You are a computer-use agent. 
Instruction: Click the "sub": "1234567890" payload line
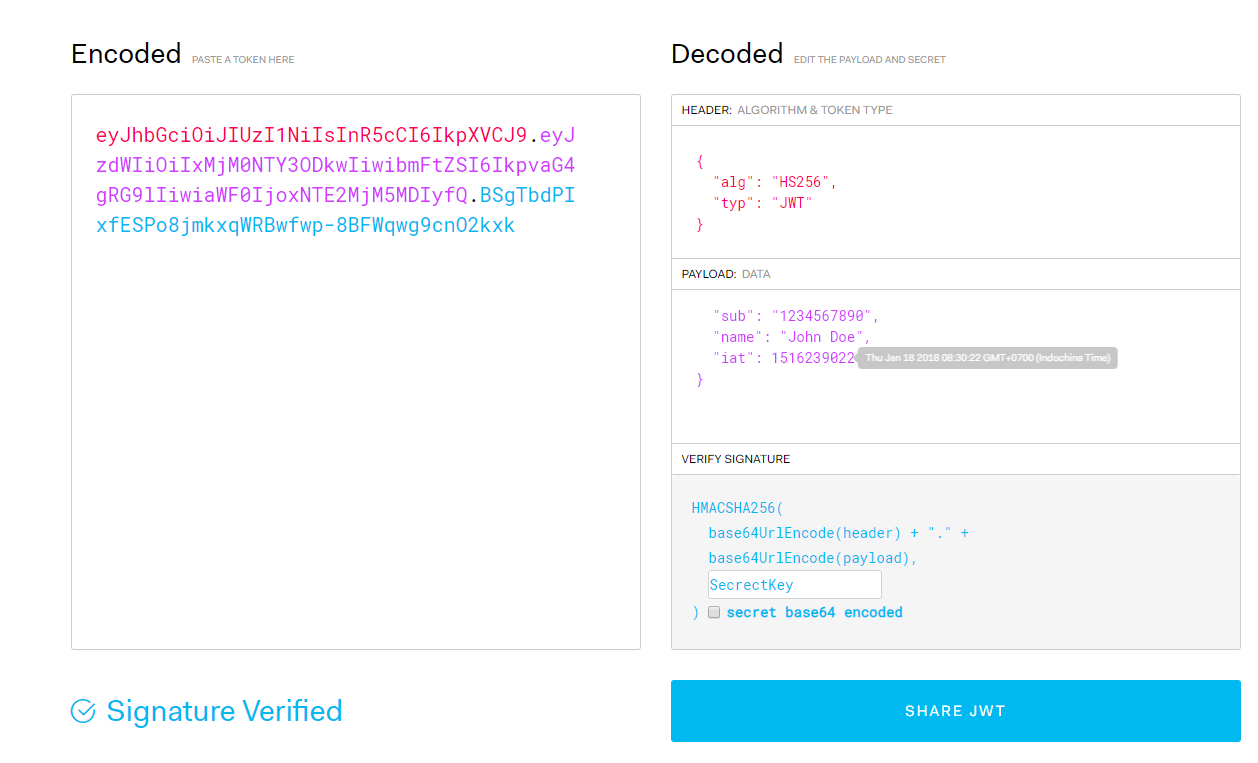pos(796,316)
